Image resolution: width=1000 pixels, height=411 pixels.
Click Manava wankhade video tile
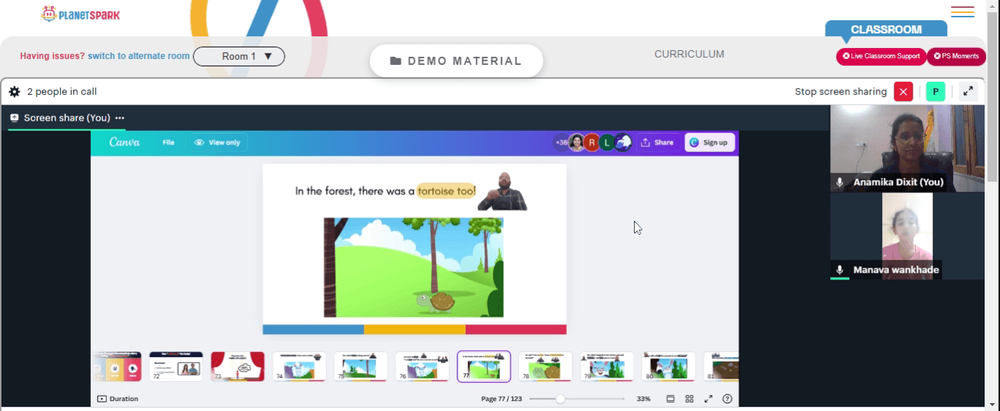pyautogui.click(x=908, y=236)
